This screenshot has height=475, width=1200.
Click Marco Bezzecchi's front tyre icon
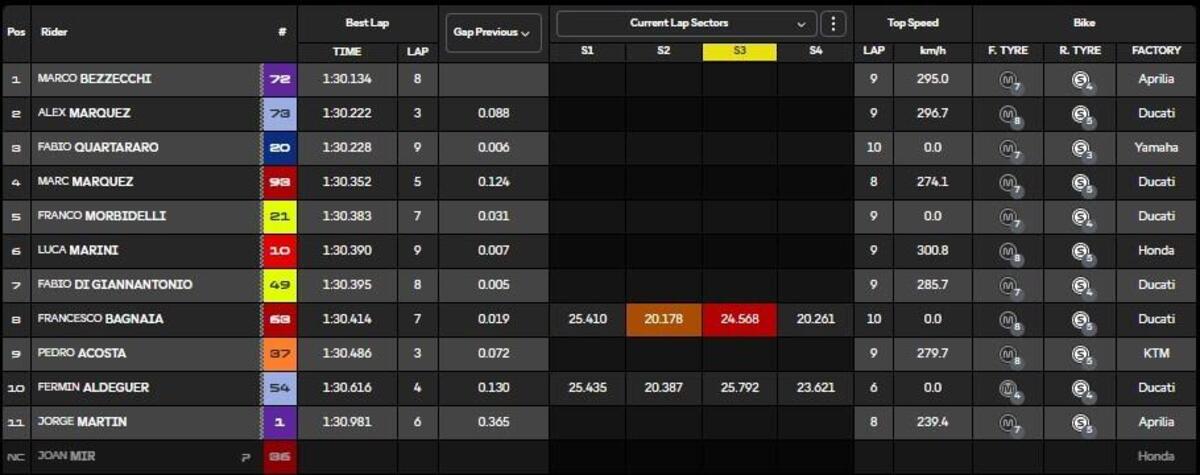tap(1008, 80)
